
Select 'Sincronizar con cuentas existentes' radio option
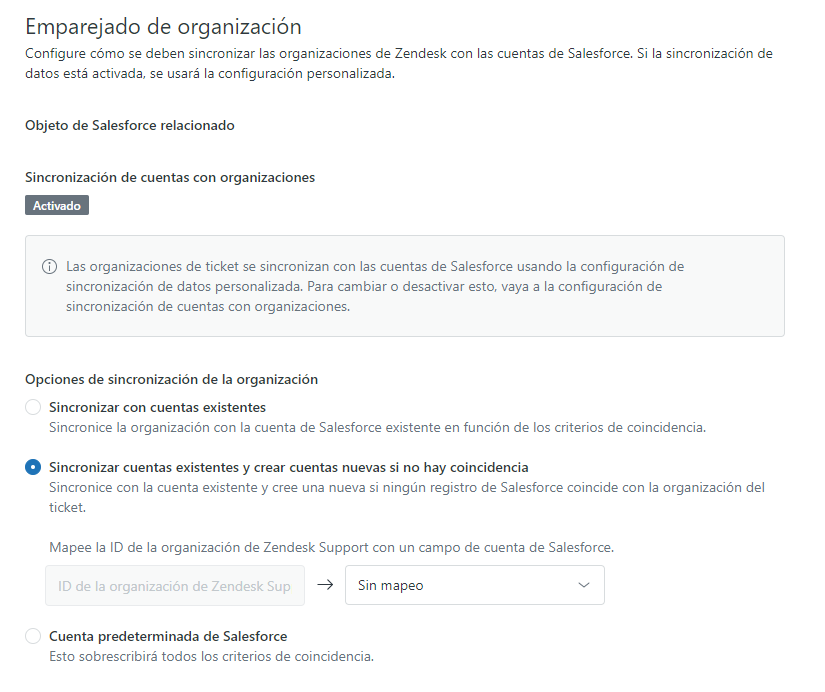tap(33, 407)
